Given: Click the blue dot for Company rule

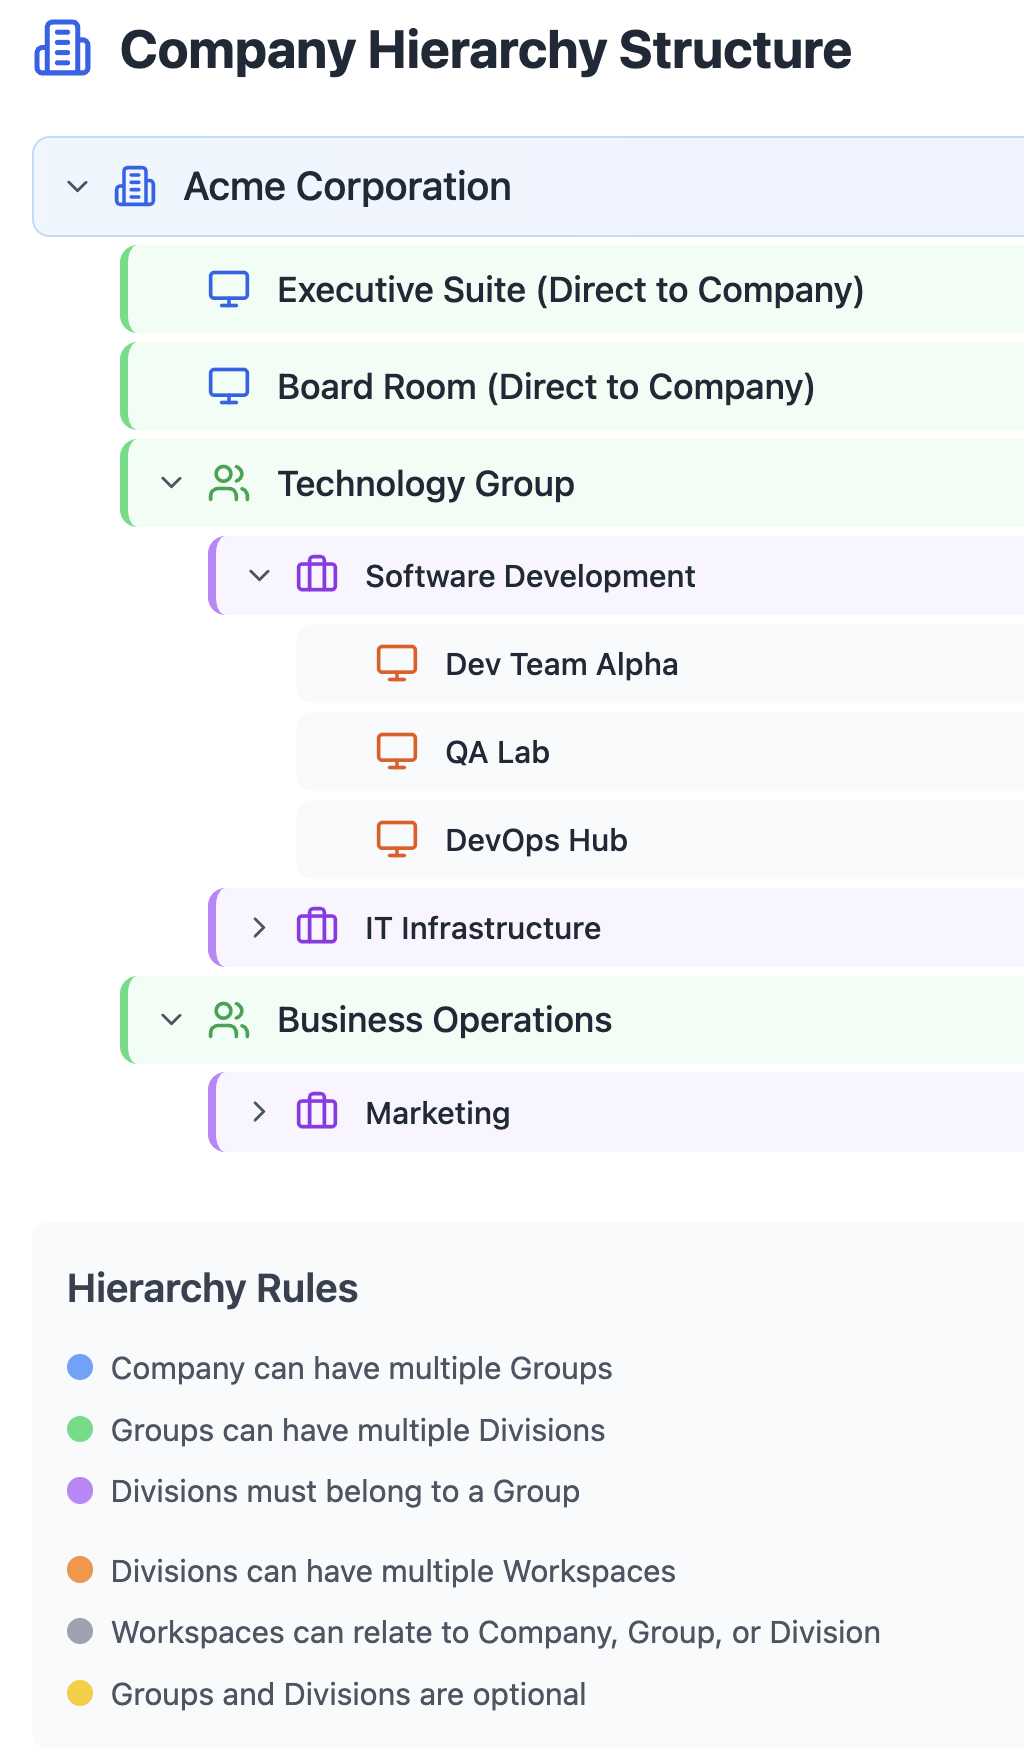Looking at the screenshot, I should [x=80, y=1367].
